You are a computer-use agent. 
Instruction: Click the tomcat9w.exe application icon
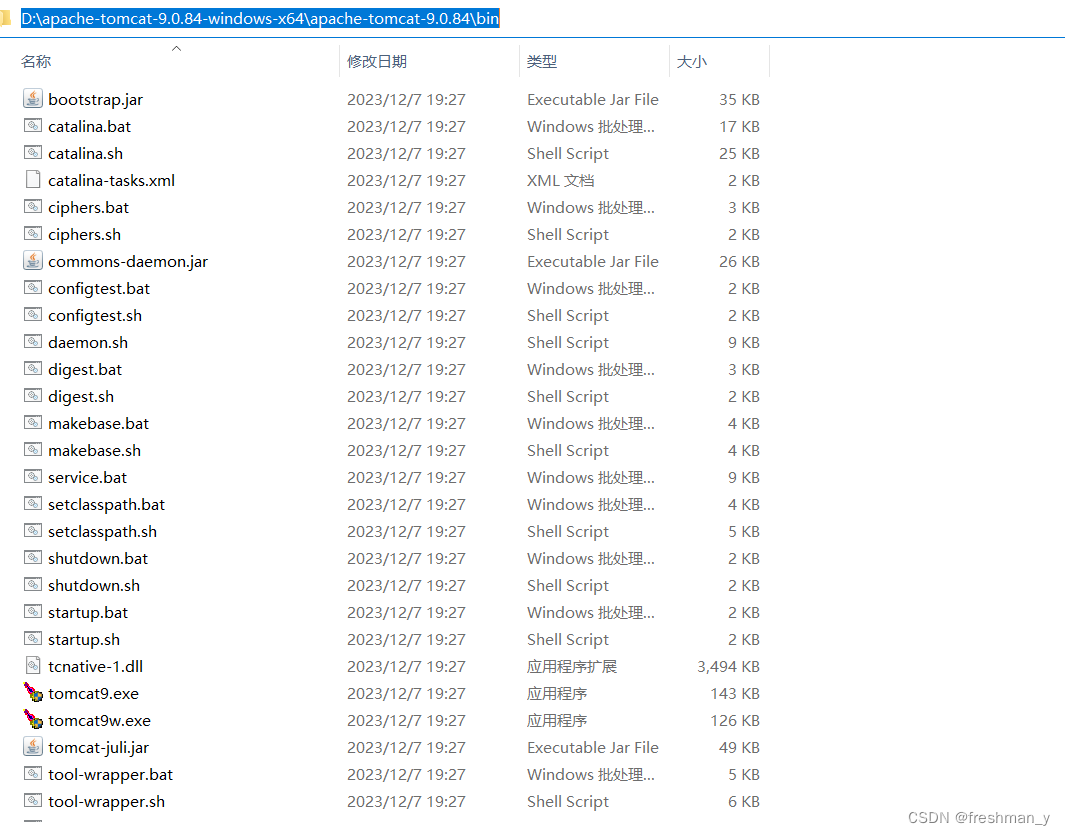tap(33, 719)
